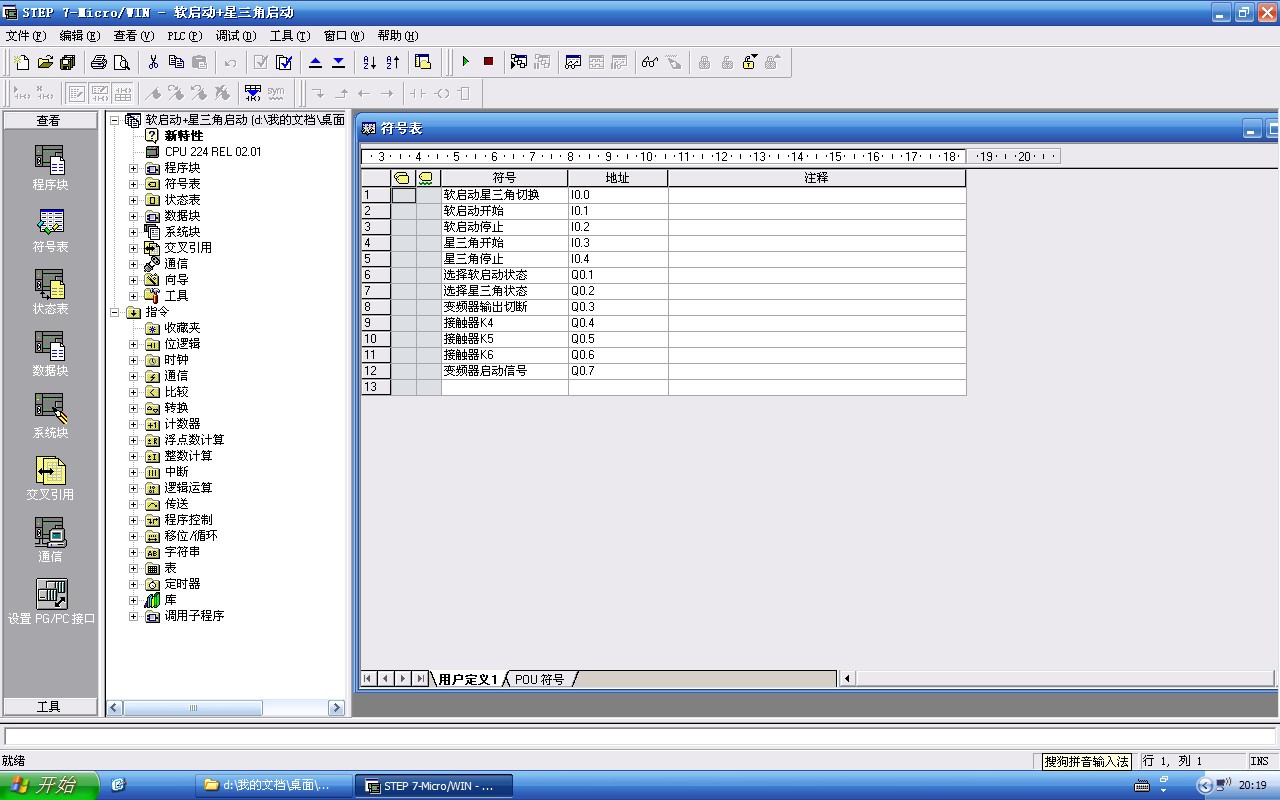The height and width of the screenshot is (800, 1280).
Task: Click the Upload blue up-arrow icon
Action: 315,62
